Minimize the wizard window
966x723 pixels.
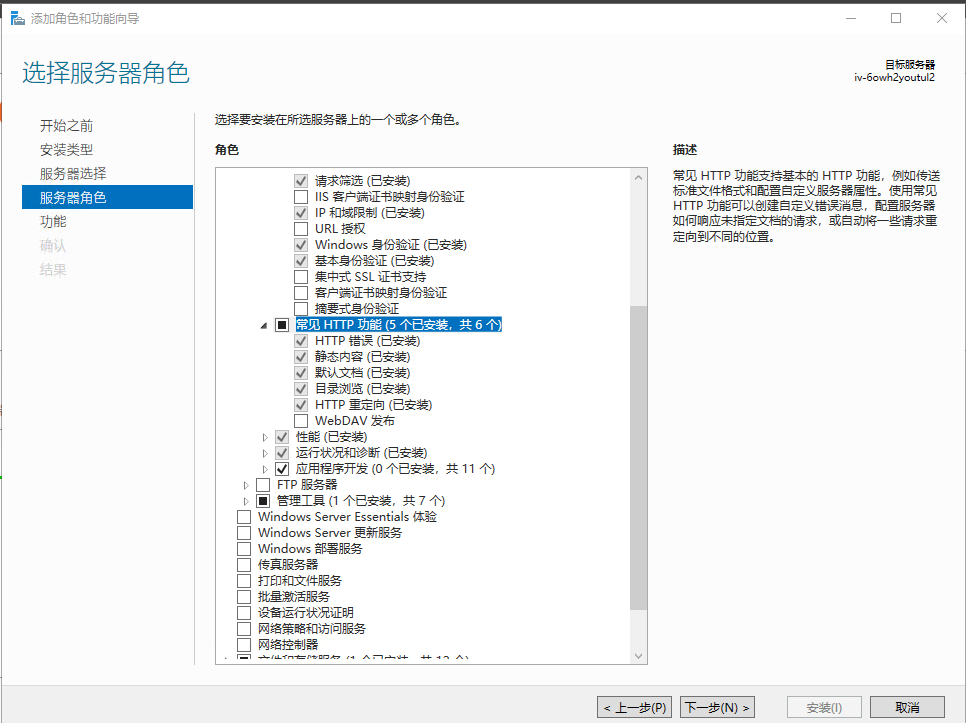(851, 18)
